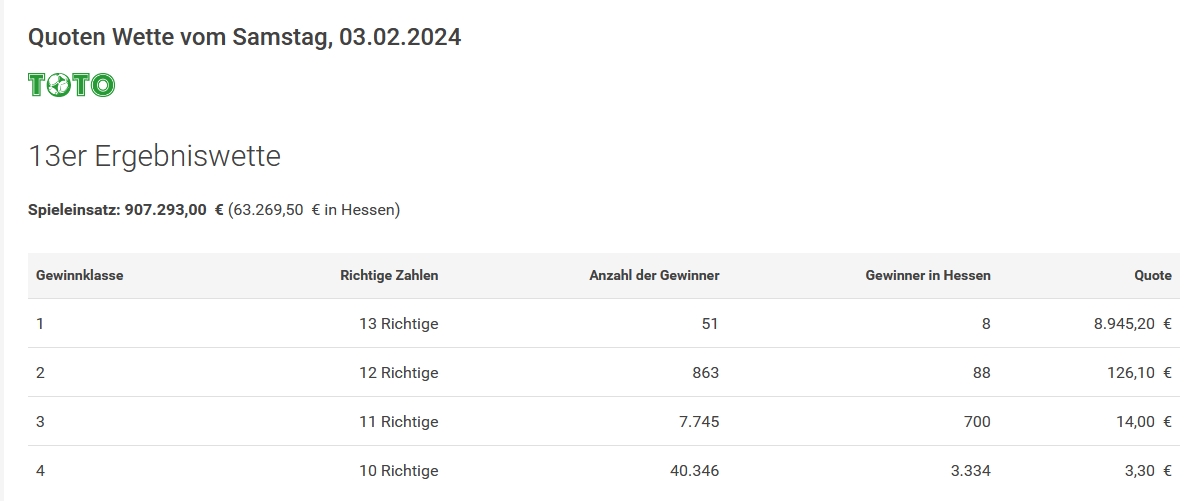Click the 13er Ergebniswette heading

pos(155,156)
